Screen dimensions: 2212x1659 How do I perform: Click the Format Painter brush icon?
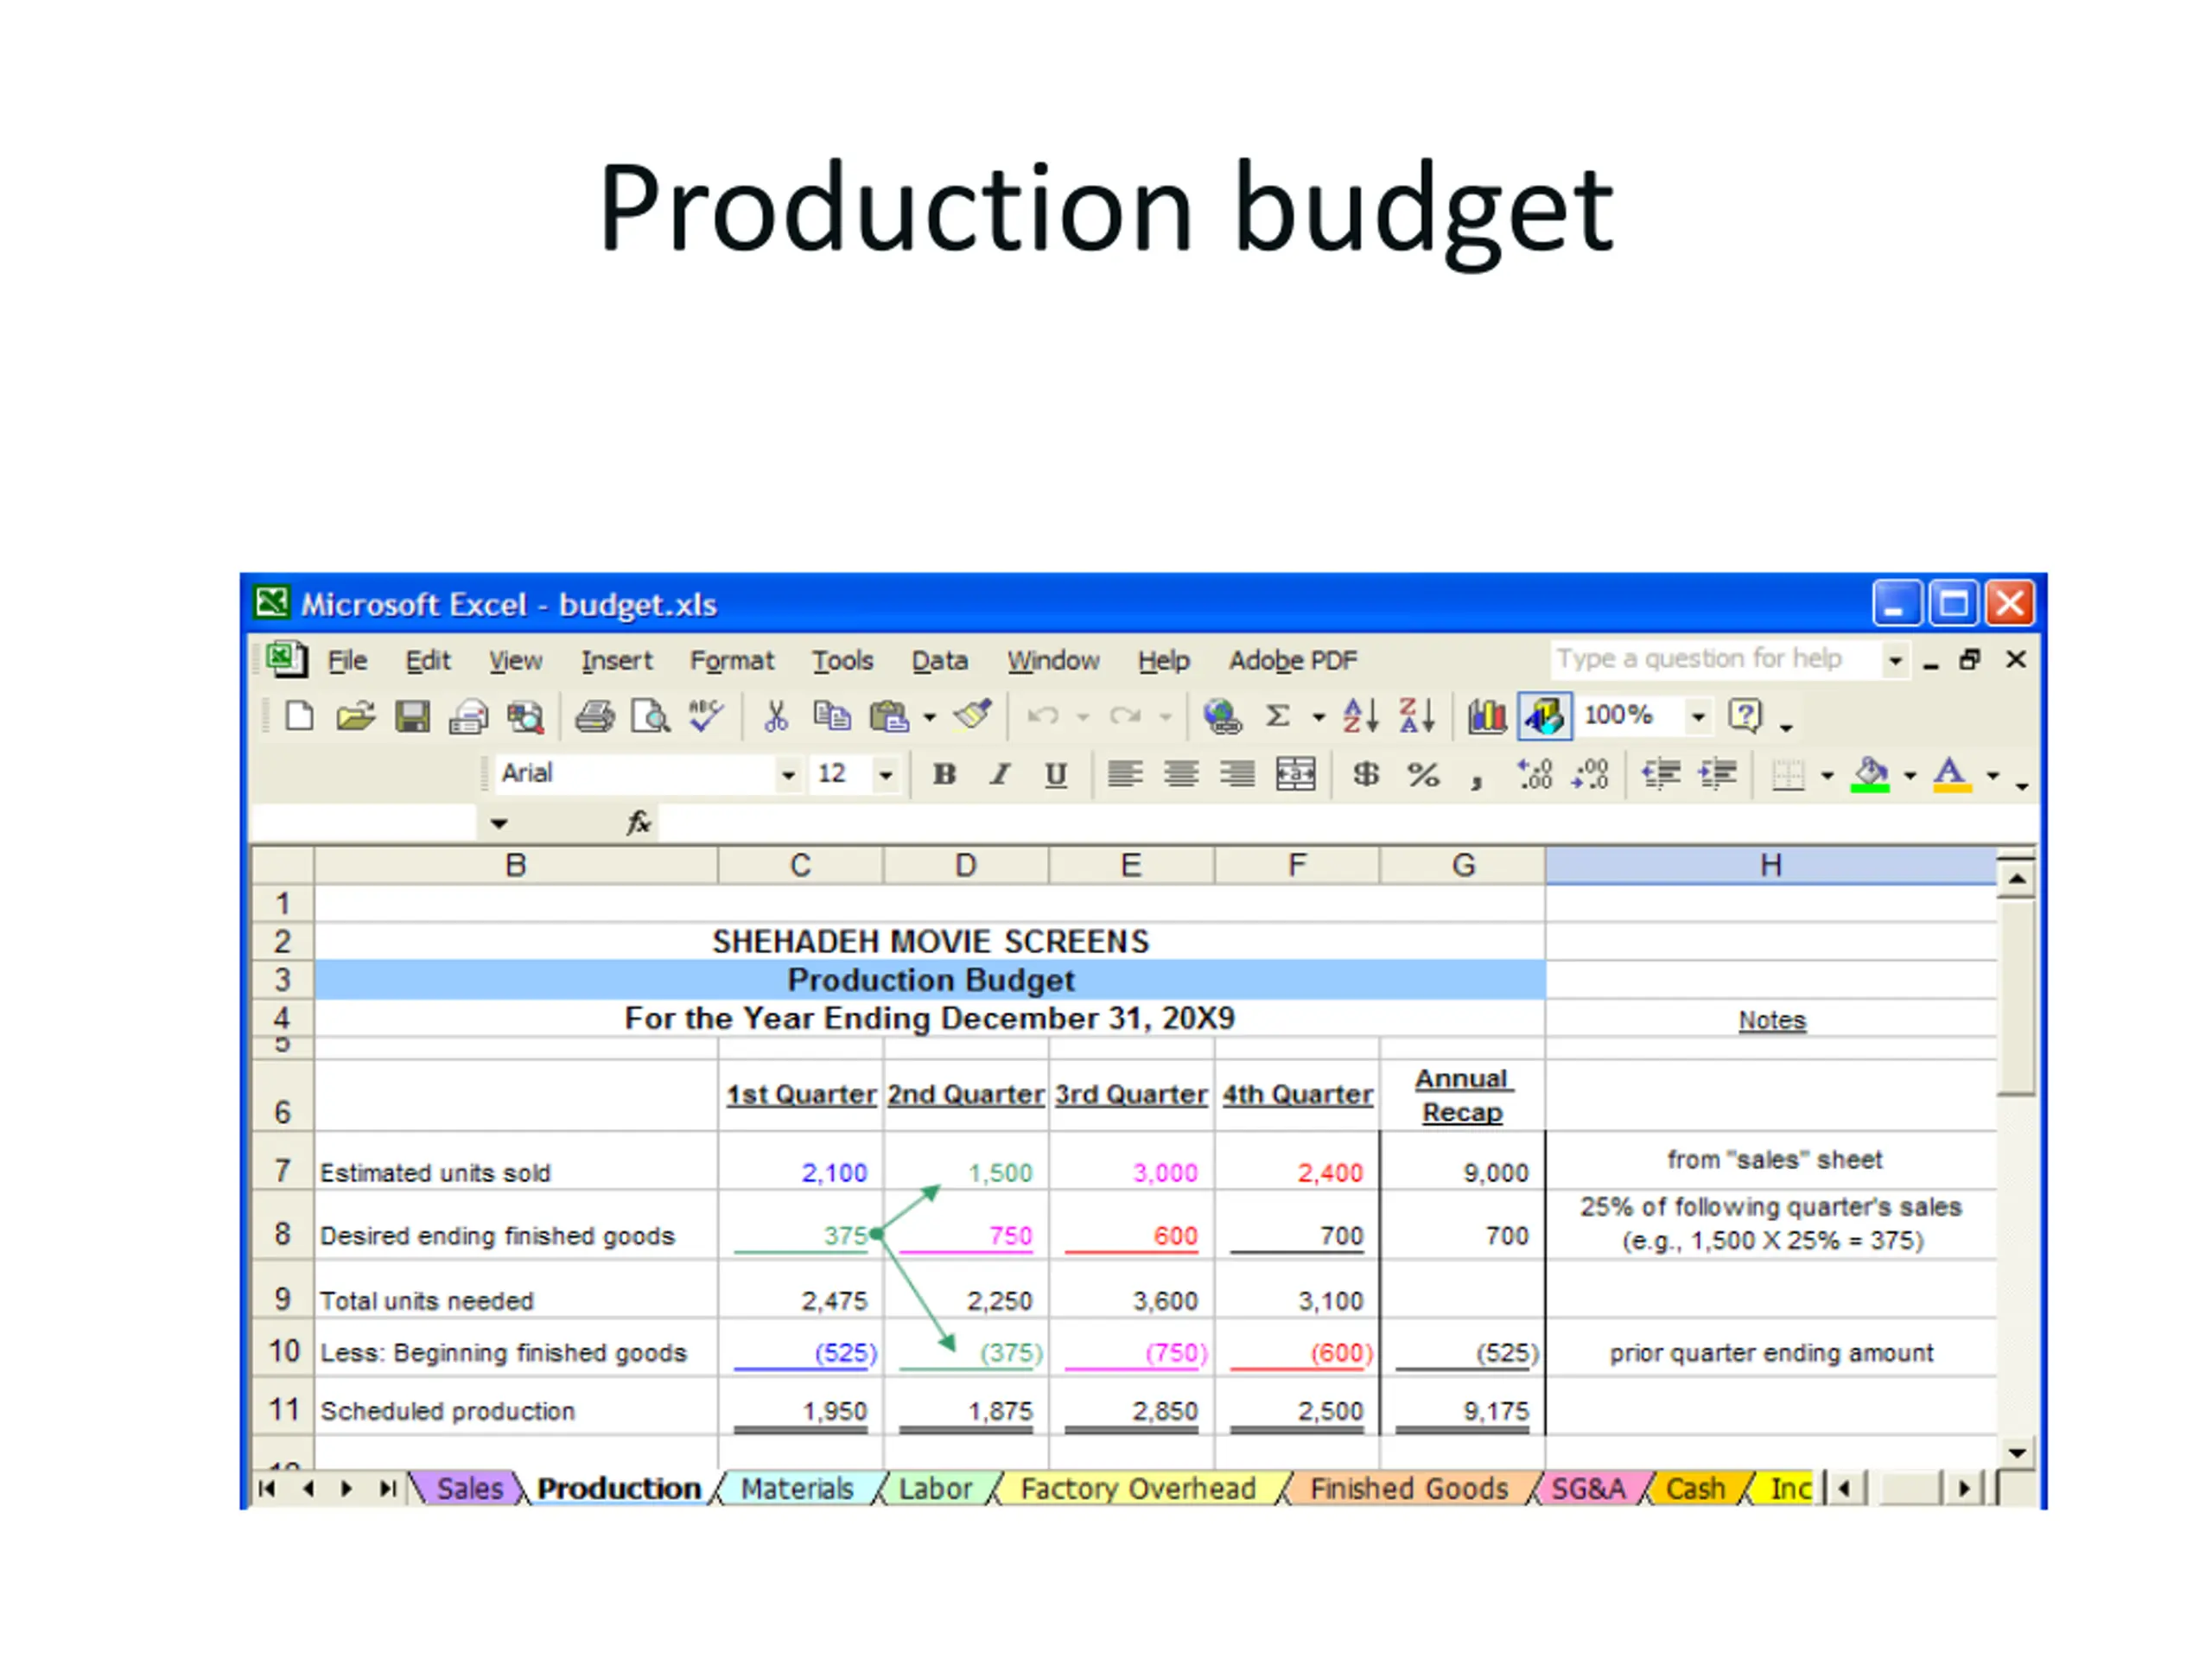[972, 716]
